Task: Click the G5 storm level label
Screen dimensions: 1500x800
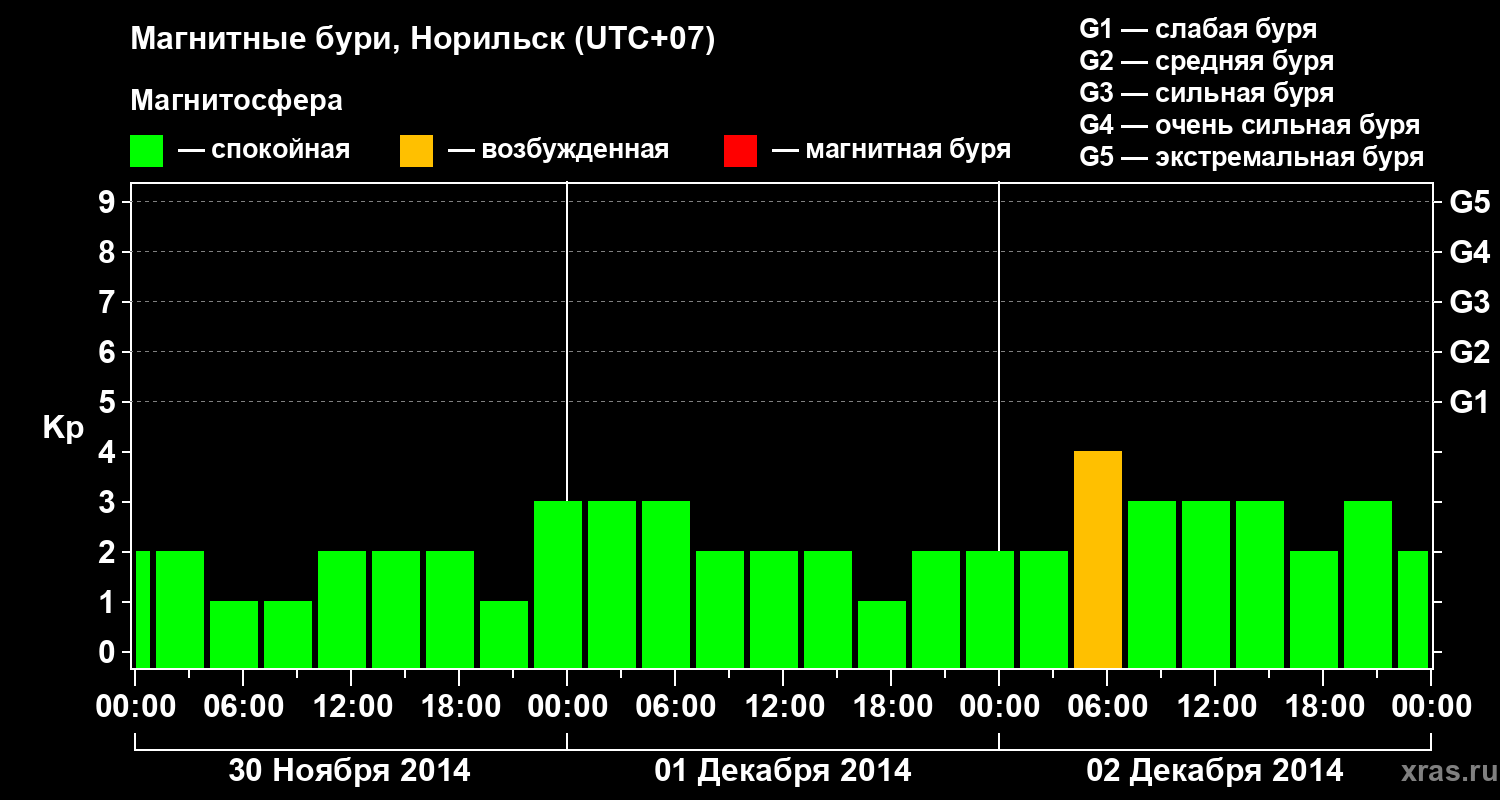Action: click(1469, 203)
